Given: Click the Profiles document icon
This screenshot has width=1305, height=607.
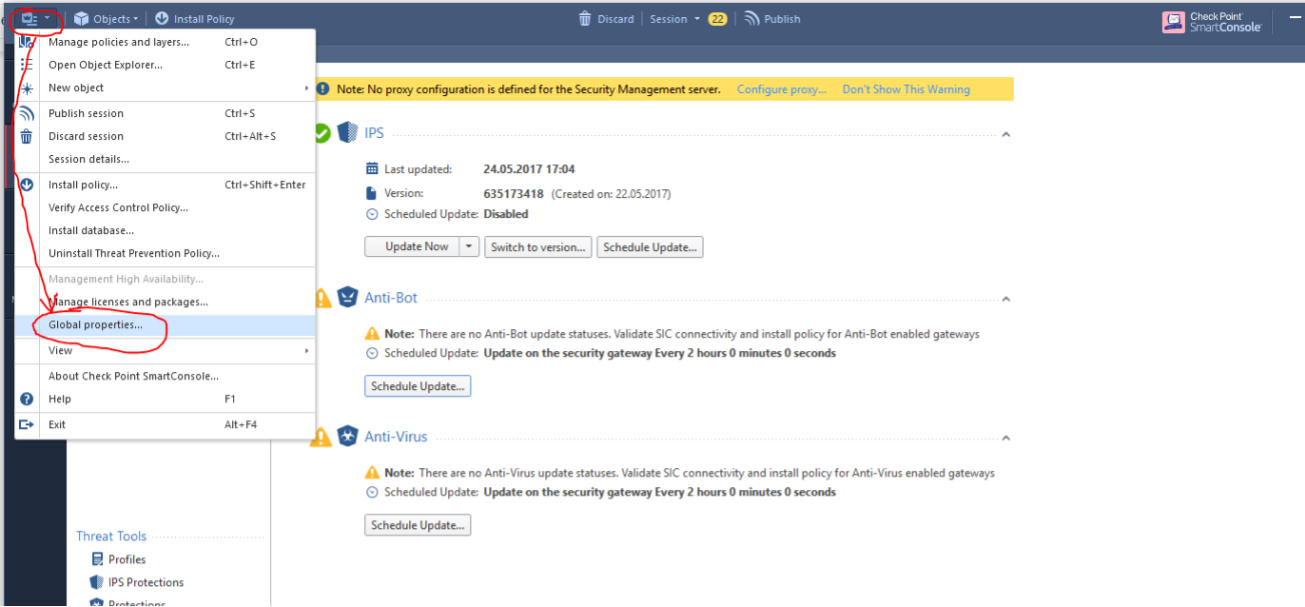Looking at the screenshot, I should pyautogui.click(x=97, y=559).
